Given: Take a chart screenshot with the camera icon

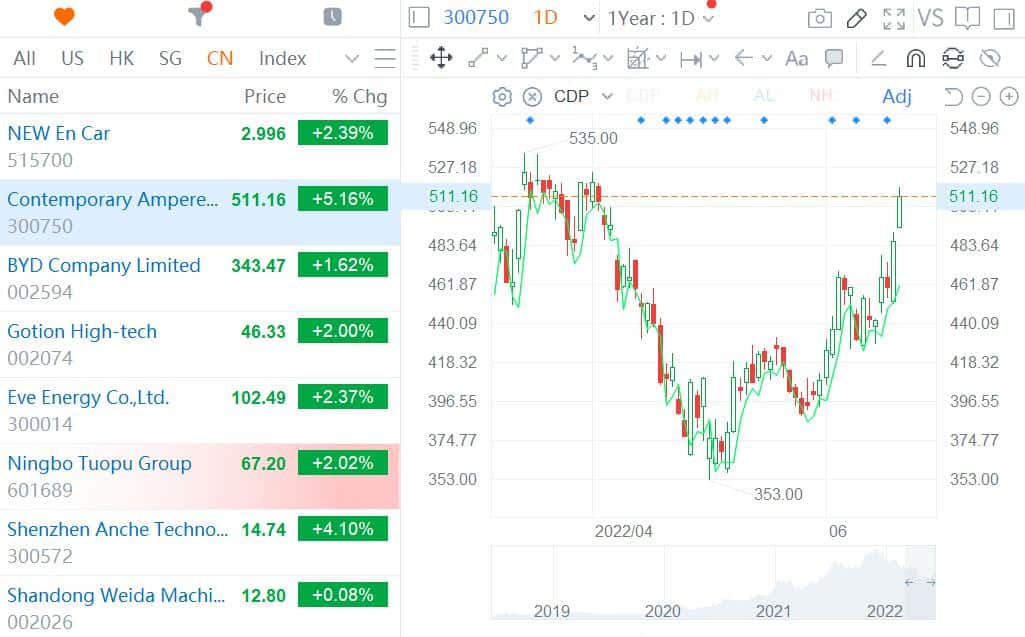Looking at the screenshot, I should pos(820,18).
